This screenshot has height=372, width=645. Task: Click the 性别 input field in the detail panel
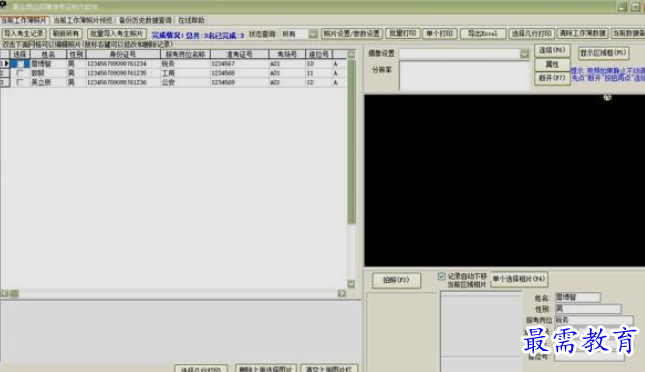[588, 309]
